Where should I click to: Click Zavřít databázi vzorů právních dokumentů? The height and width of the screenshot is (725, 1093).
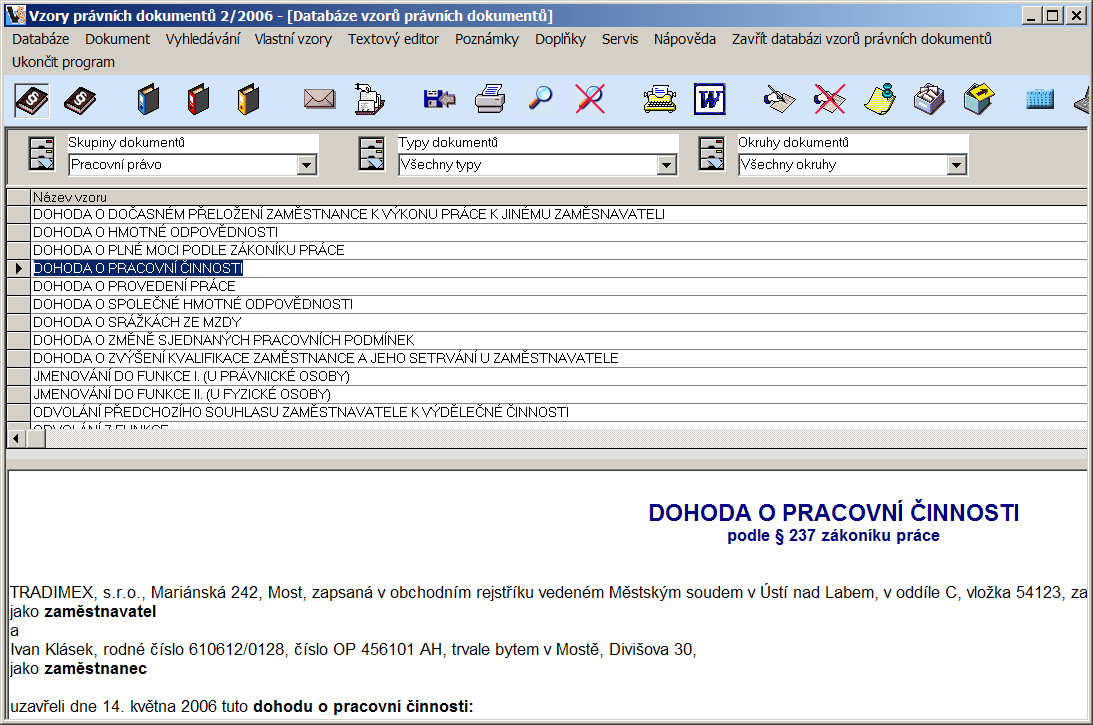[862, 39]
